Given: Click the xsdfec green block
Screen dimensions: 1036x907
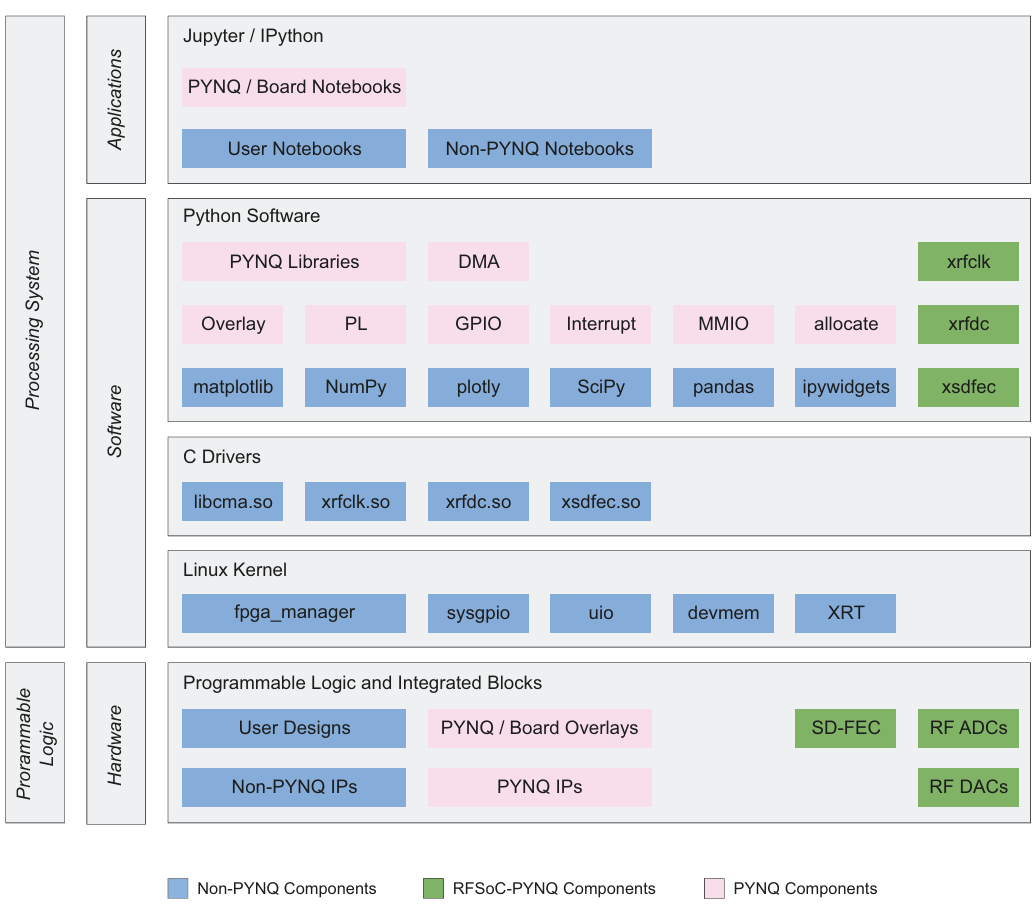Looking at the screenshot, I should [968, 387].
